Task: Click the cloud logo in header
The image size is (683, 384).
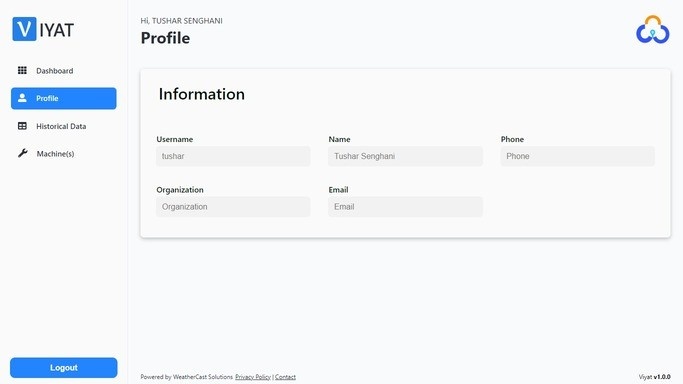Action: pos(653,30)
